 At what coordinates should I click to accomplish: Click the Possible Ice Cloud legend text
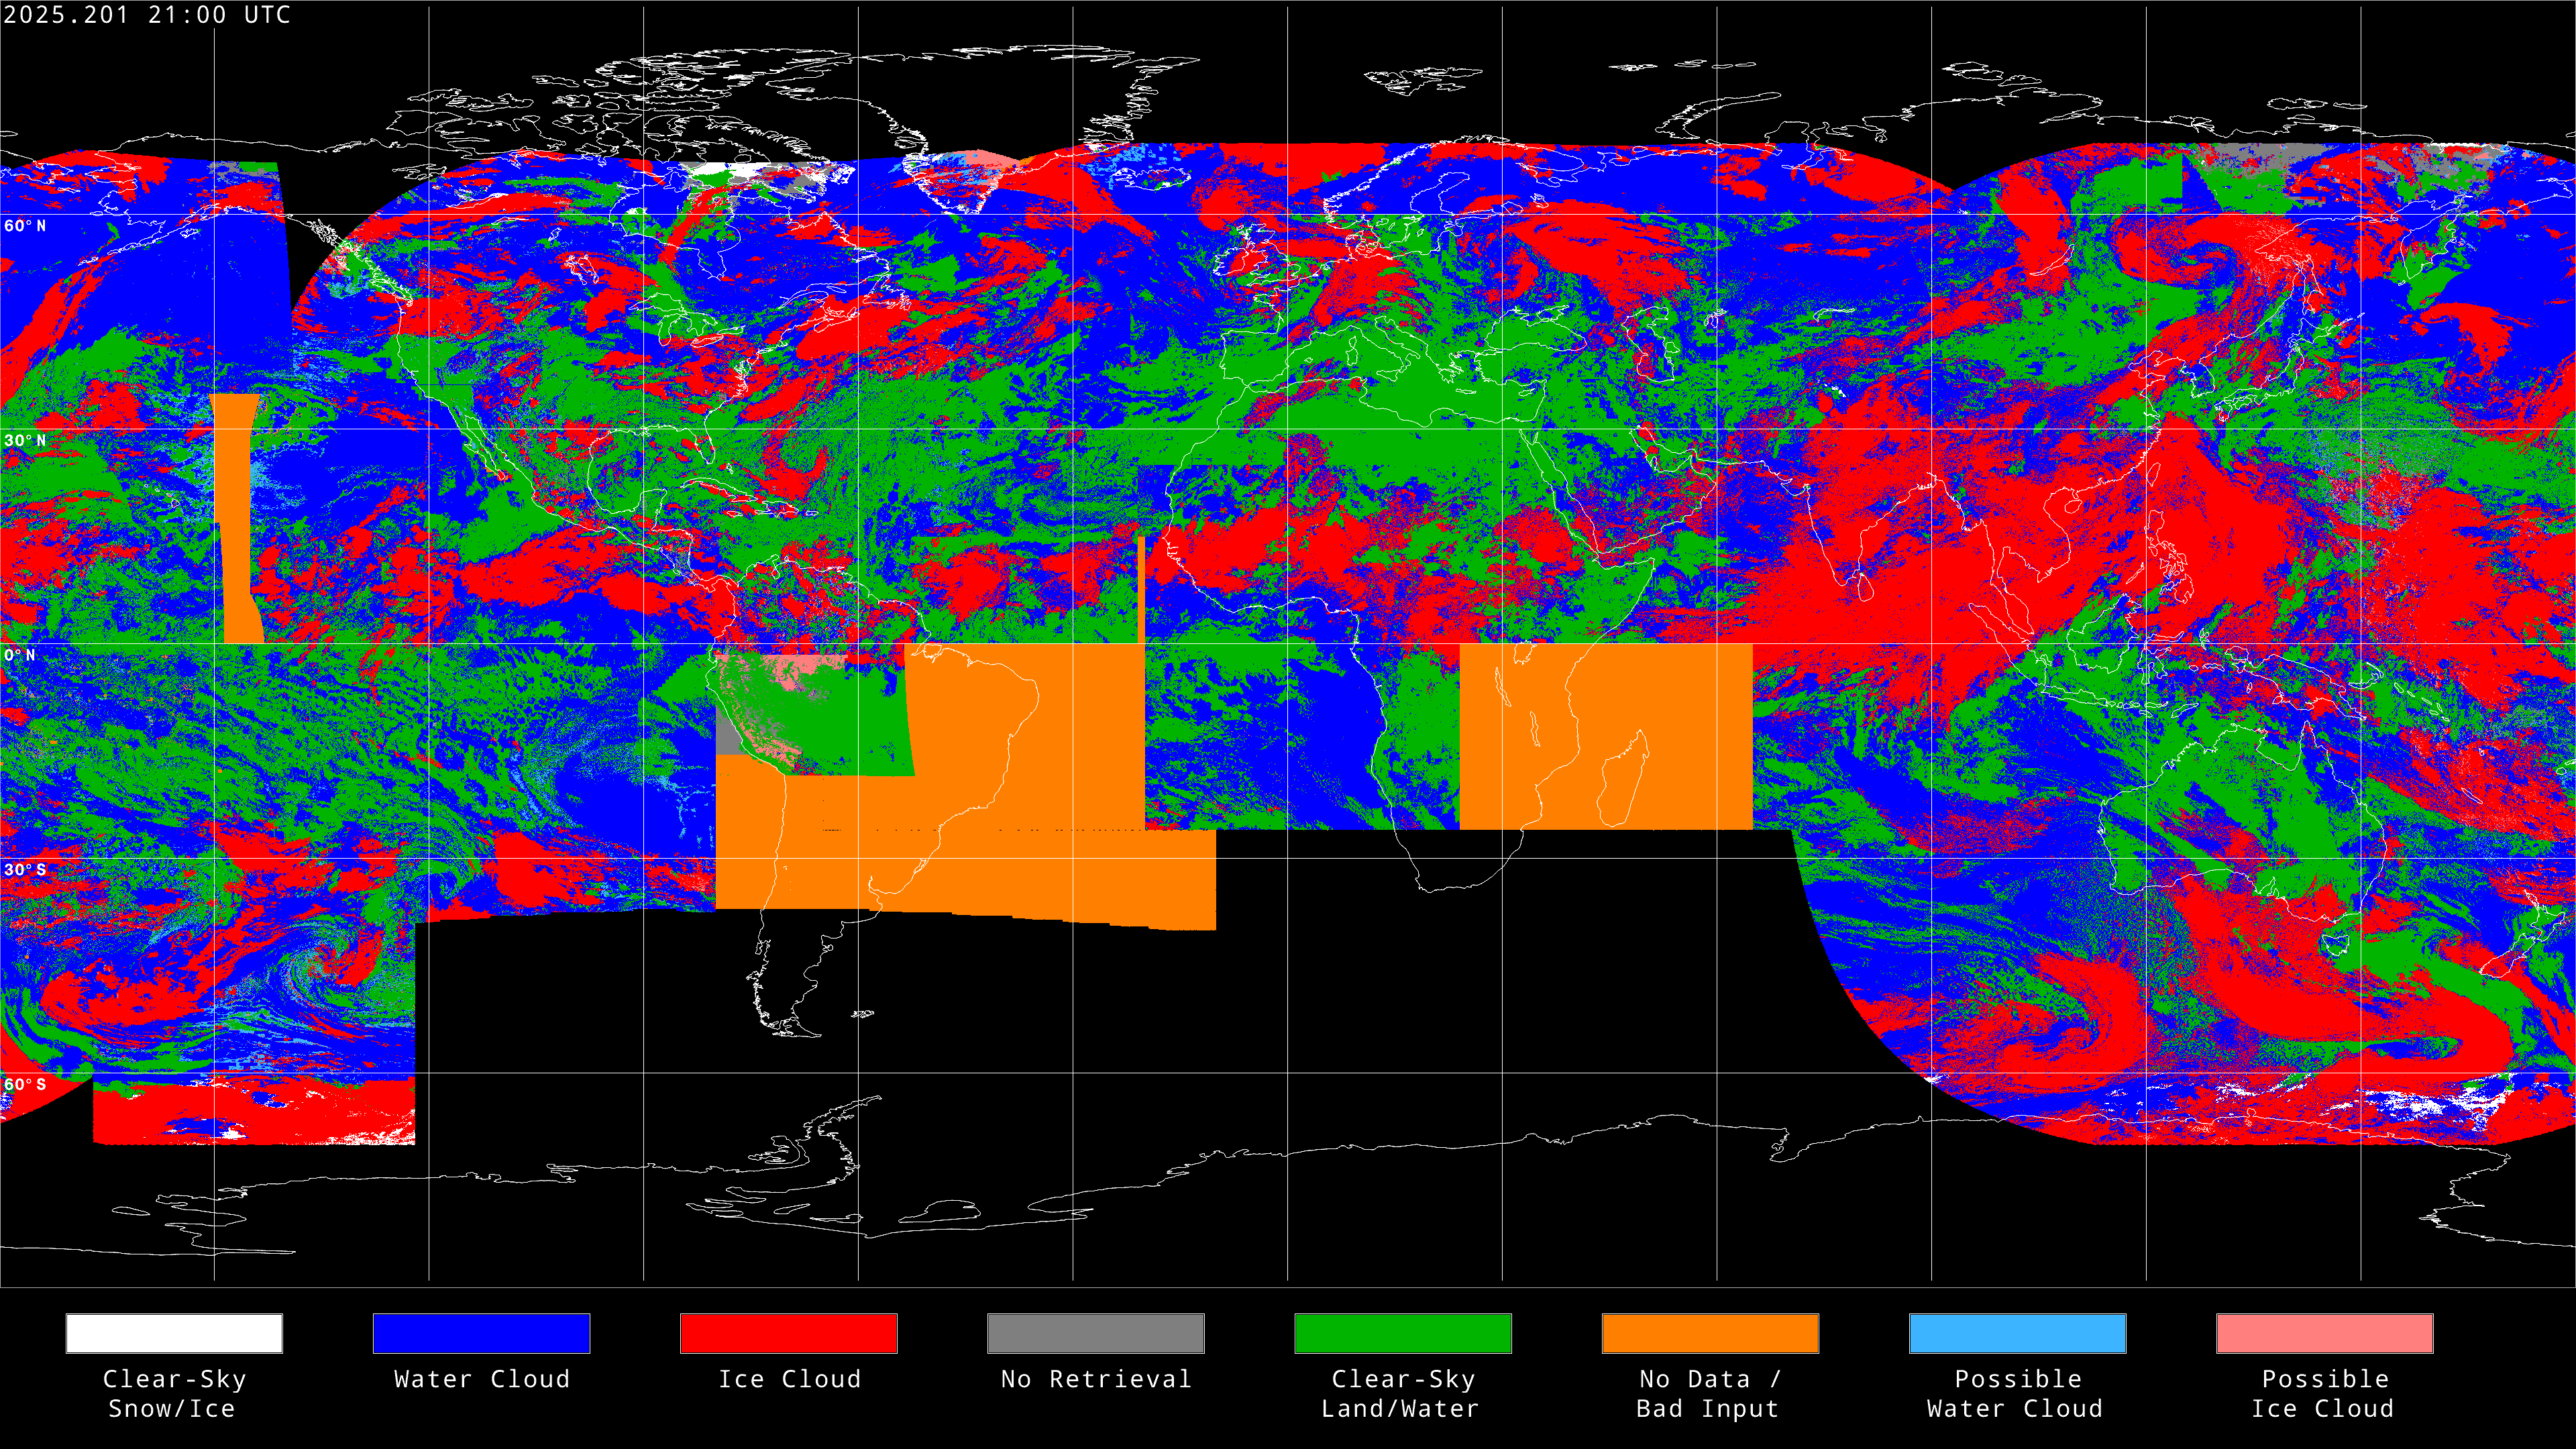pyautogui.click(x=2324, y=1394)
